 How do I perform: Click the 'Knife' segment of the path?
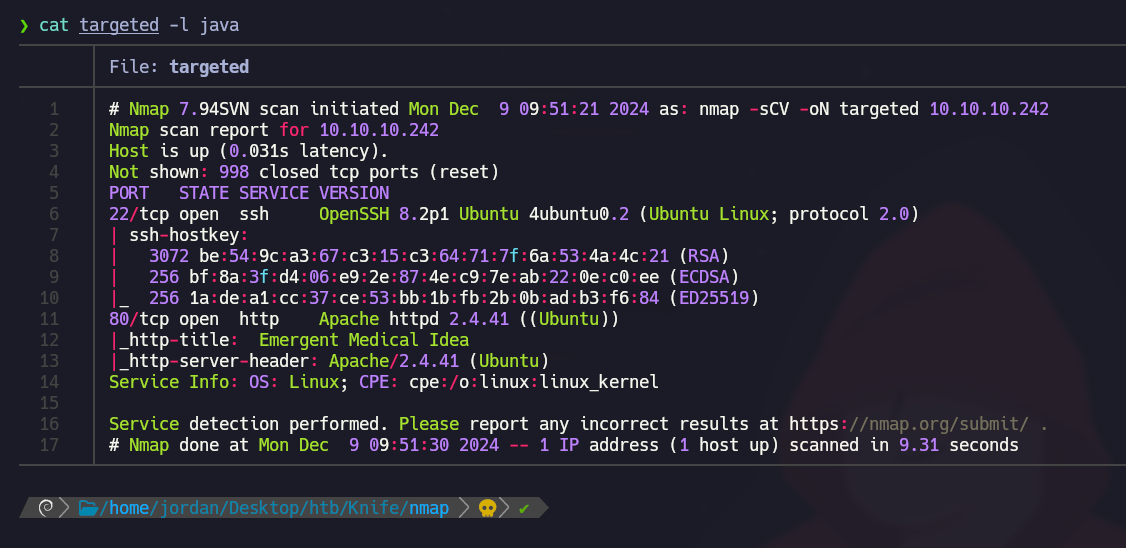(373, 509)
